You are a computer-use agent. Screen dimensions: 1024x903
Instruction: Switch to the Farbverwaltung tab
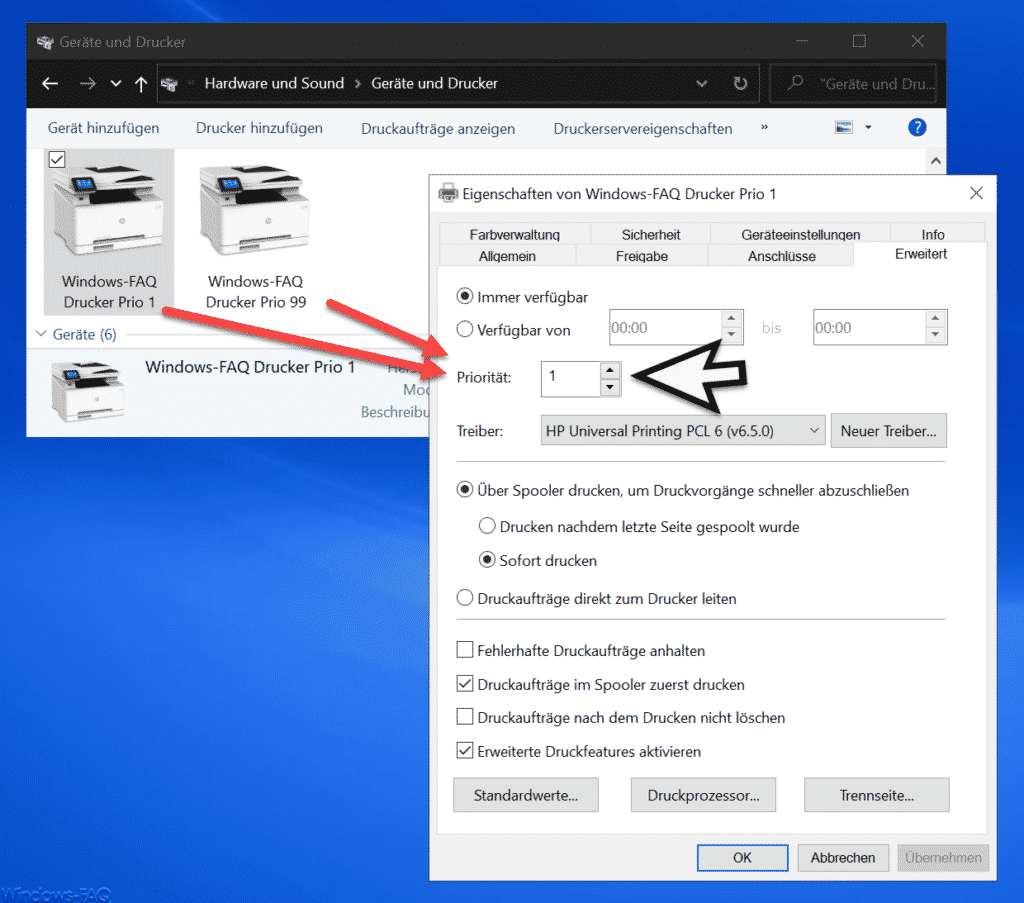tap(514, 234)
